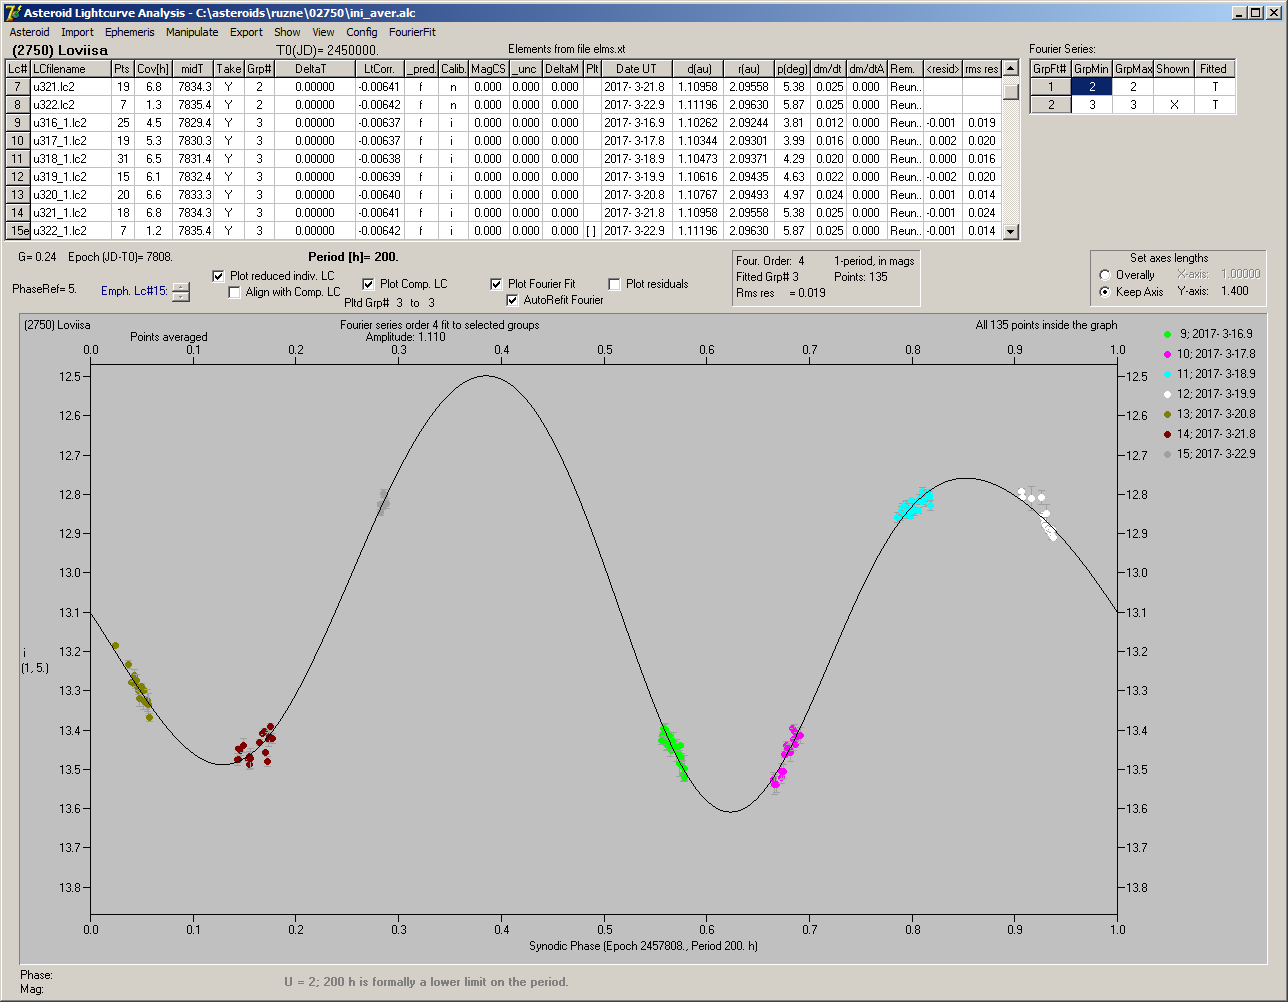Viewport: 1288px width, 1002px height.
Task: Toggle AutoRefit Fourier checkbox
Action: pos(513,300)
